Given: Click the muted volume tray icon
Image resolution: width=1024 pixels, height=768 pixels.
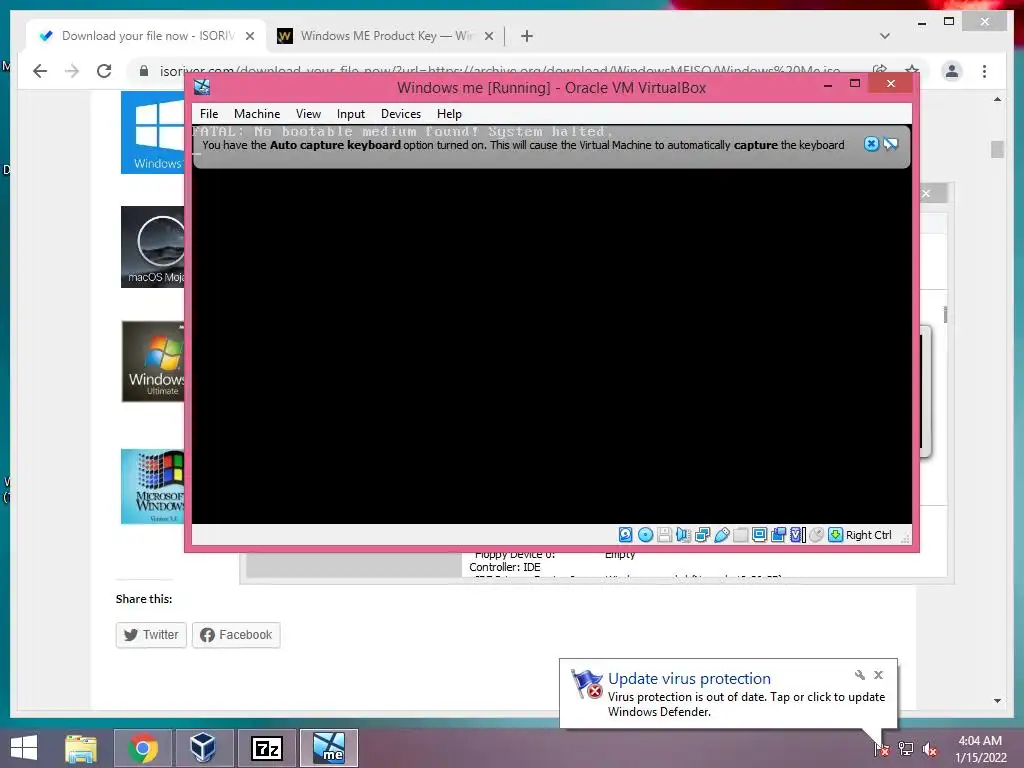Looking at the screenshot, I should (930, 749).
